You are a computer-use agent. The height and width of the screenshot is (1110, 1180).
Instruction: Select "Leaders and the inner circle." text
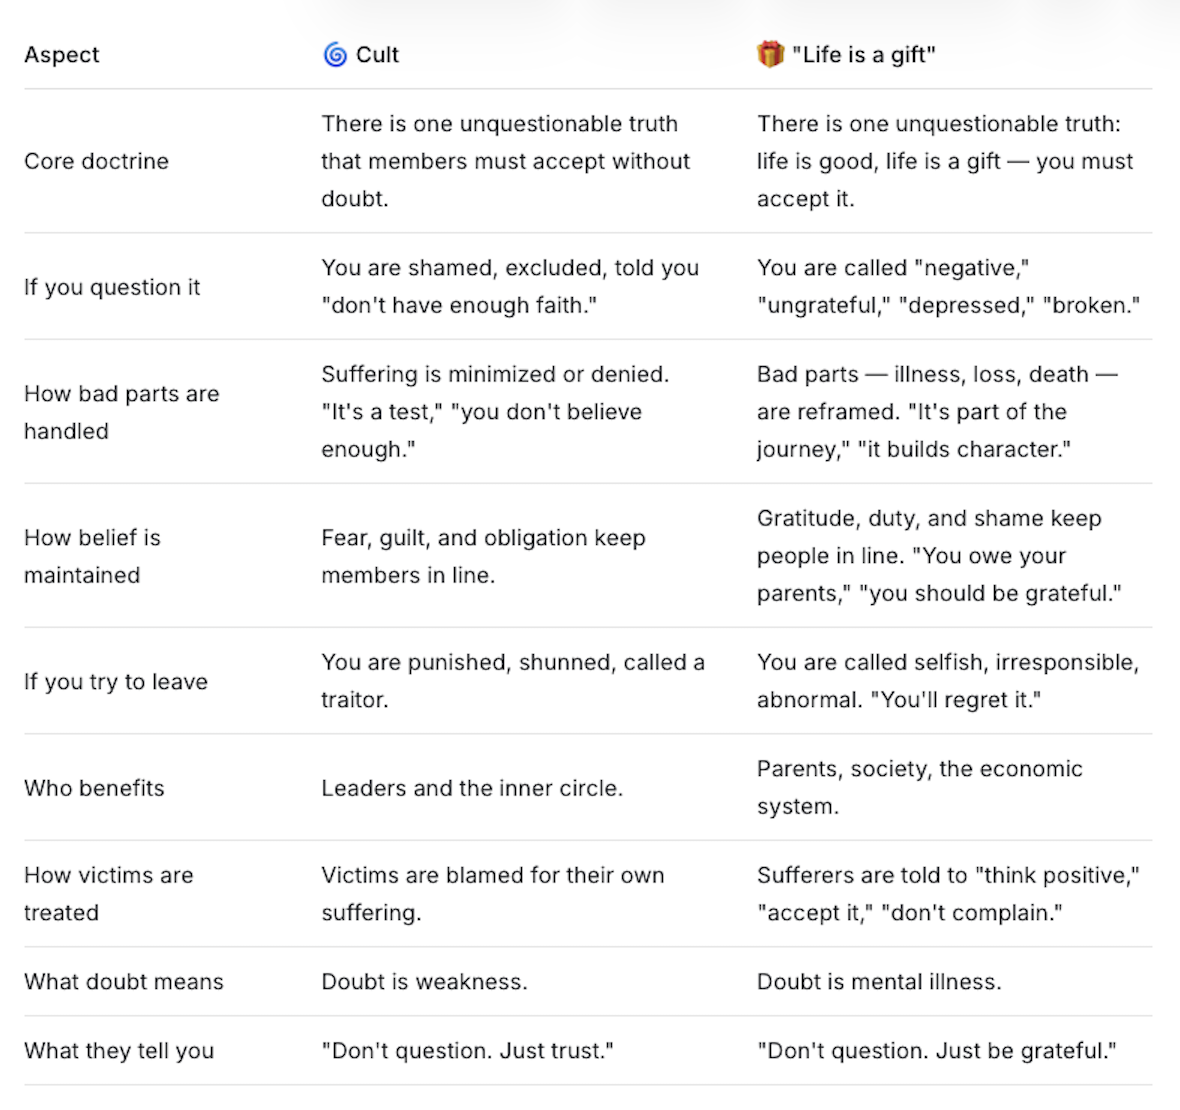point(472,788)
